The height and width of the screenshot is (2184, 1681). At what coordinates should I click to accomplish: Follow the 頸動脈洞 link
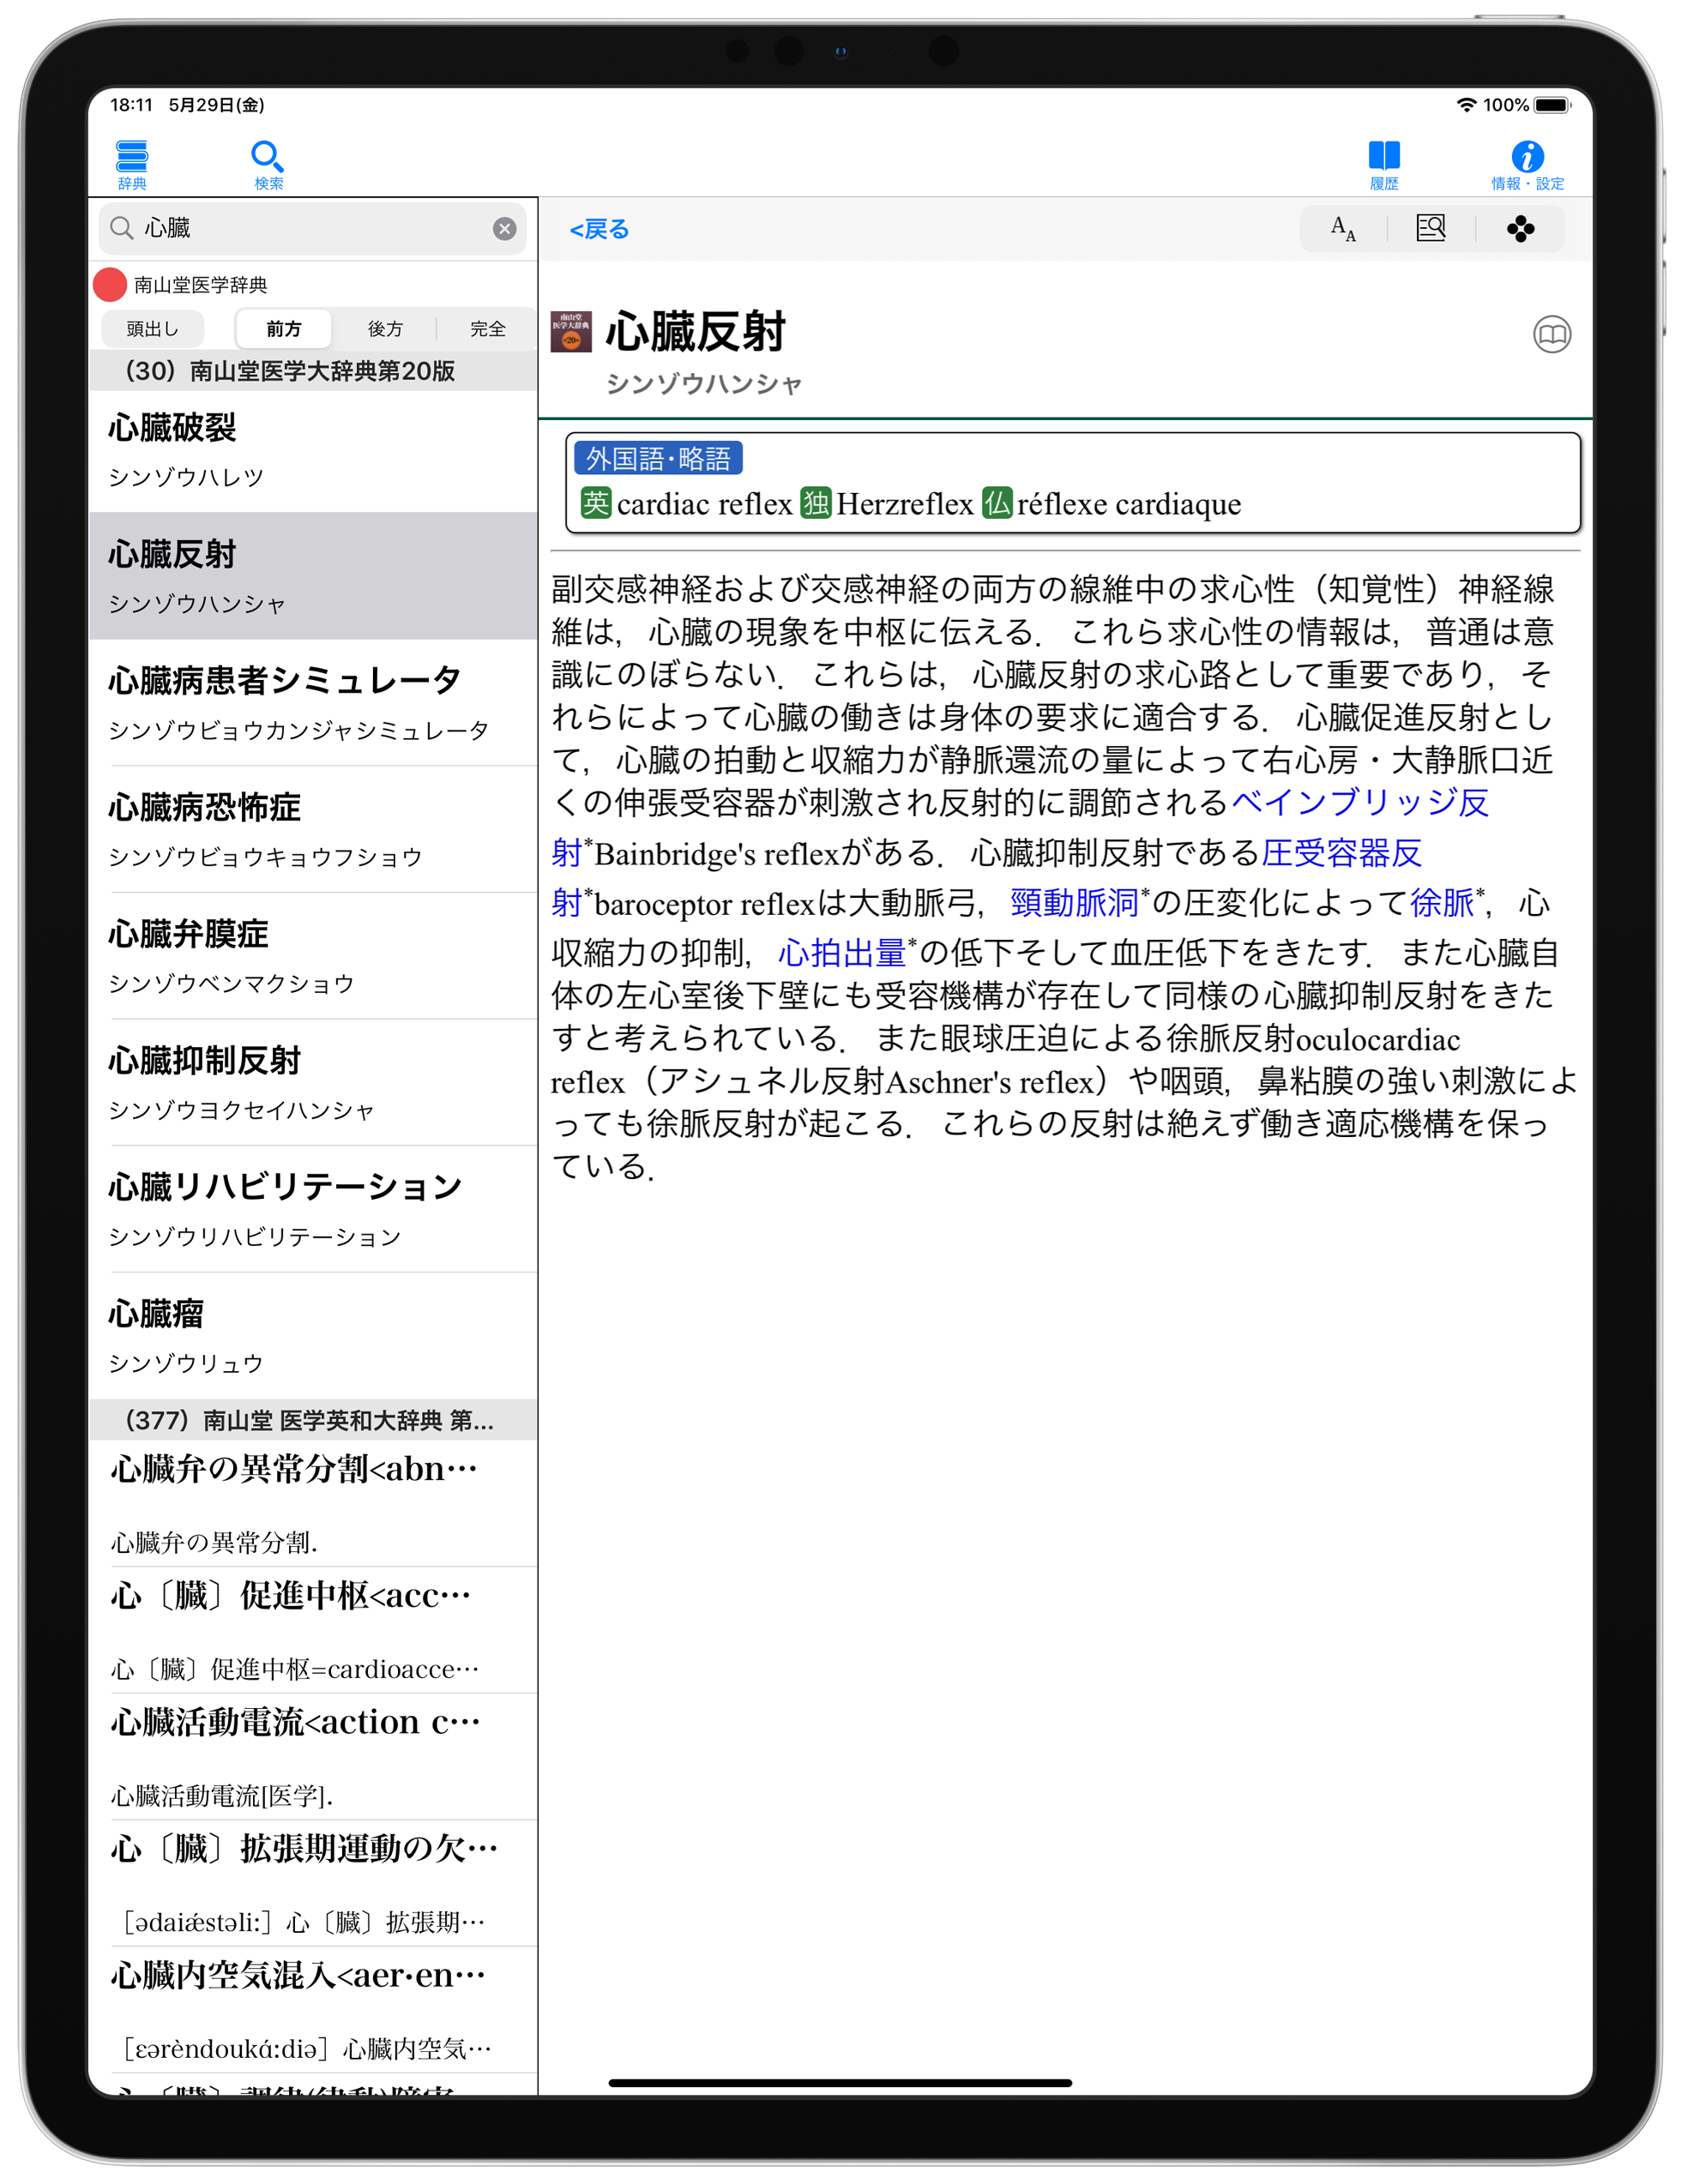(x=1073, y=902)
